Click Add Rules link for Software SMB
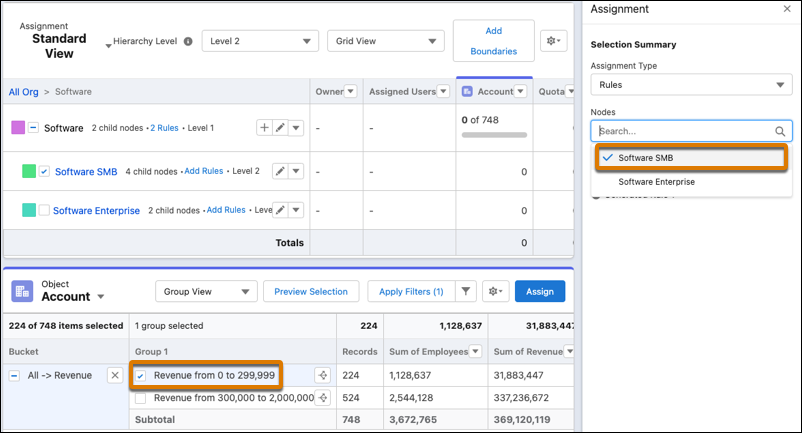 [x=204, y=171]
